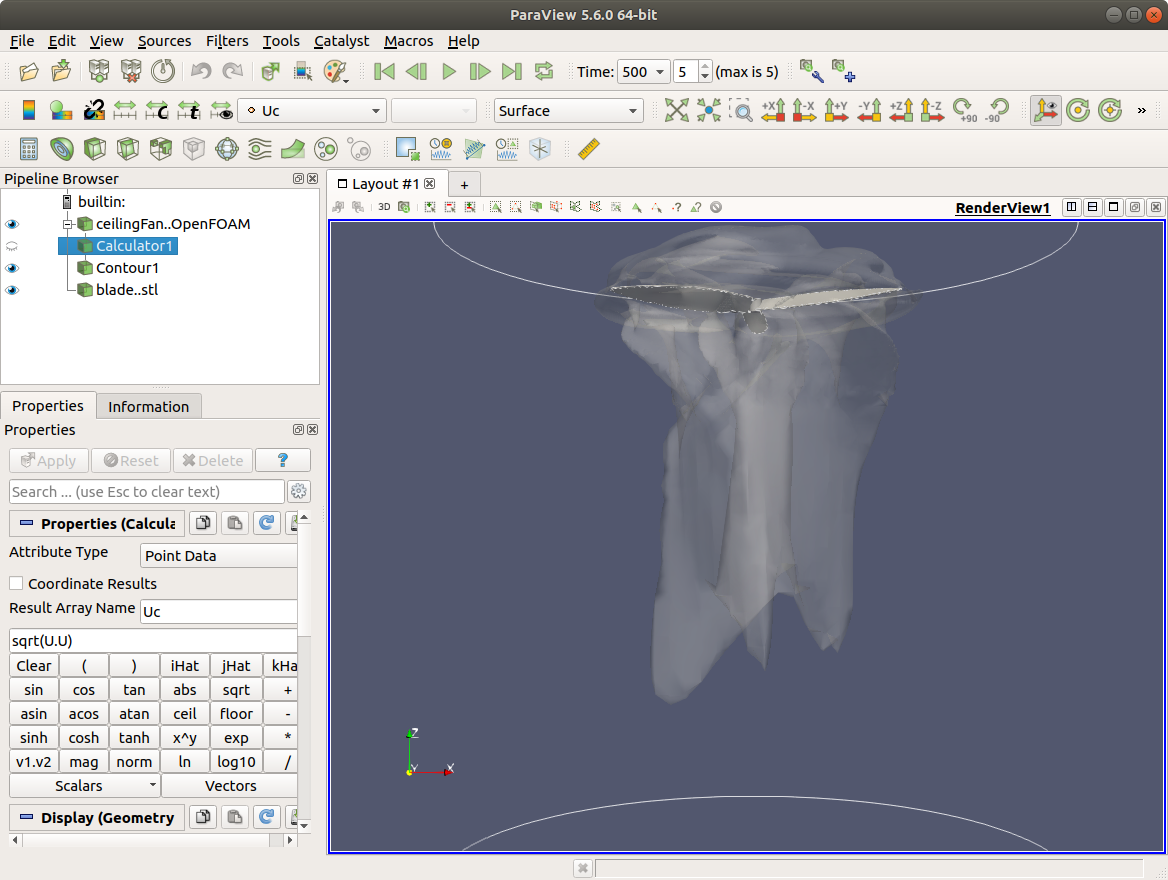Screen dimensions: 1168x880
Task: Show Calculator1 using its eye icon
Action: [12, 246]
